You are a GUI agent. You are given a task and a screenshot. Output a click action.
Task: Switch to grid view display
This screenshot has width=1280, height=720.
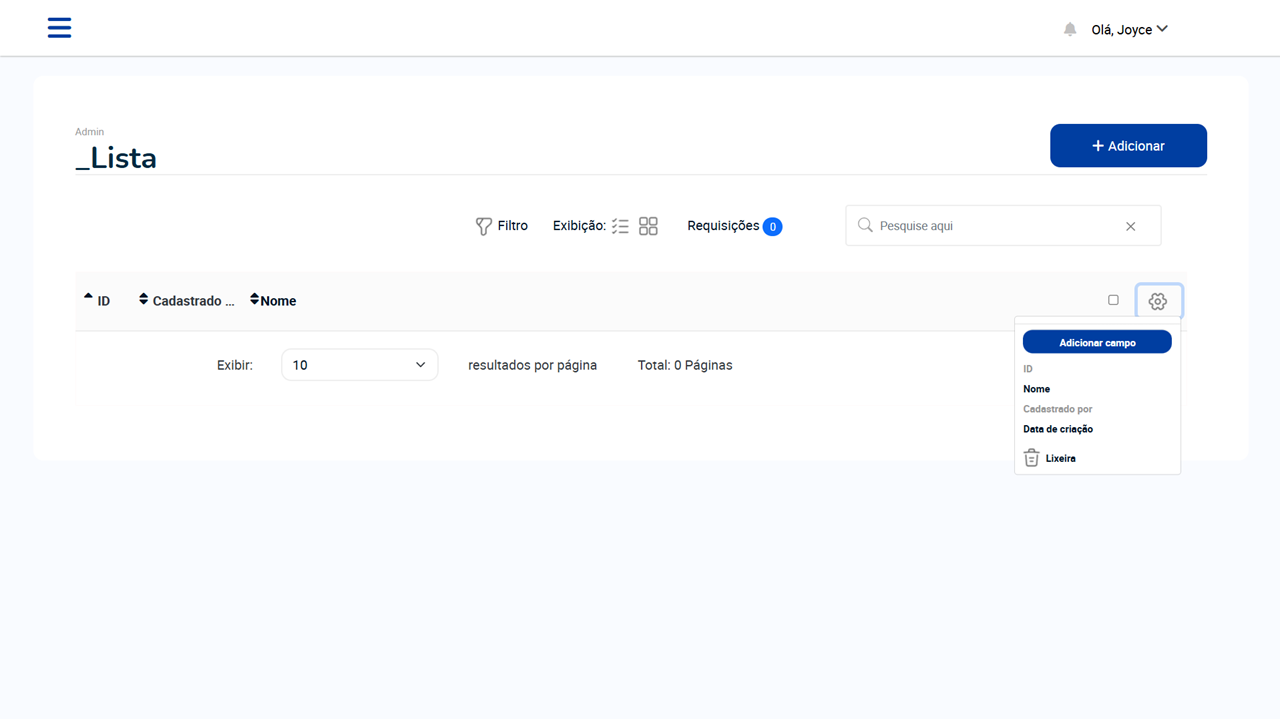pos(648,227)
